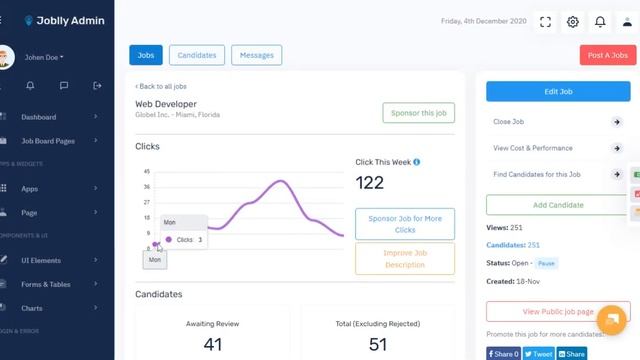The width and height of the screenshot is (640, 360).
Task: Switch to Candidates tab
Action: [x=197, y=55]
